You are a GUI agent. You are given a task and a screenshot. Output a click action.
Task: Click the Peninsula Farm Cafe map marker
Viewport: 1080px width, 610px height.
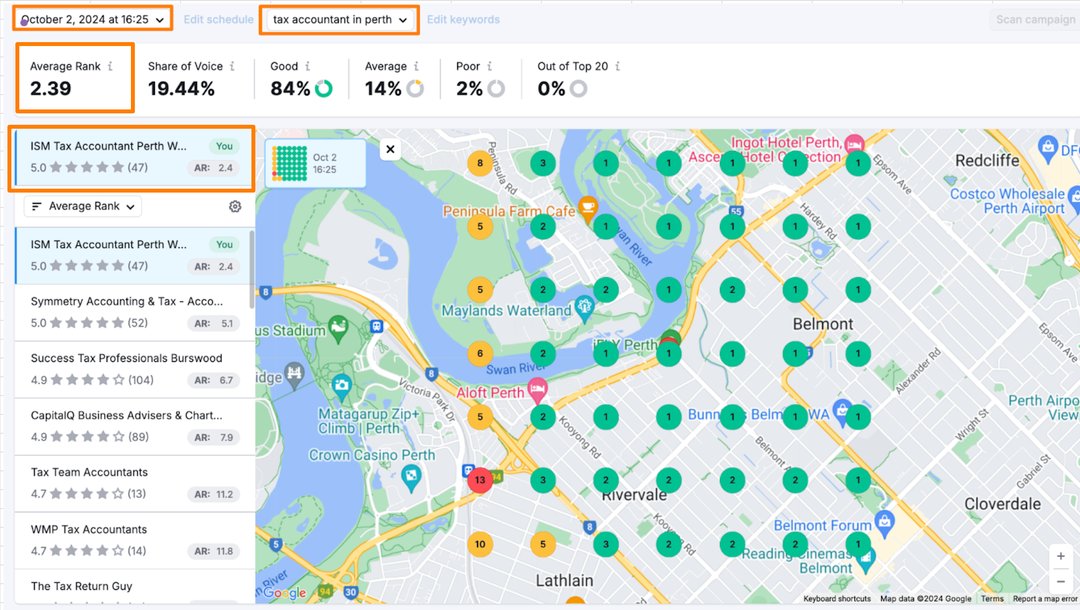tap(587, 207)
